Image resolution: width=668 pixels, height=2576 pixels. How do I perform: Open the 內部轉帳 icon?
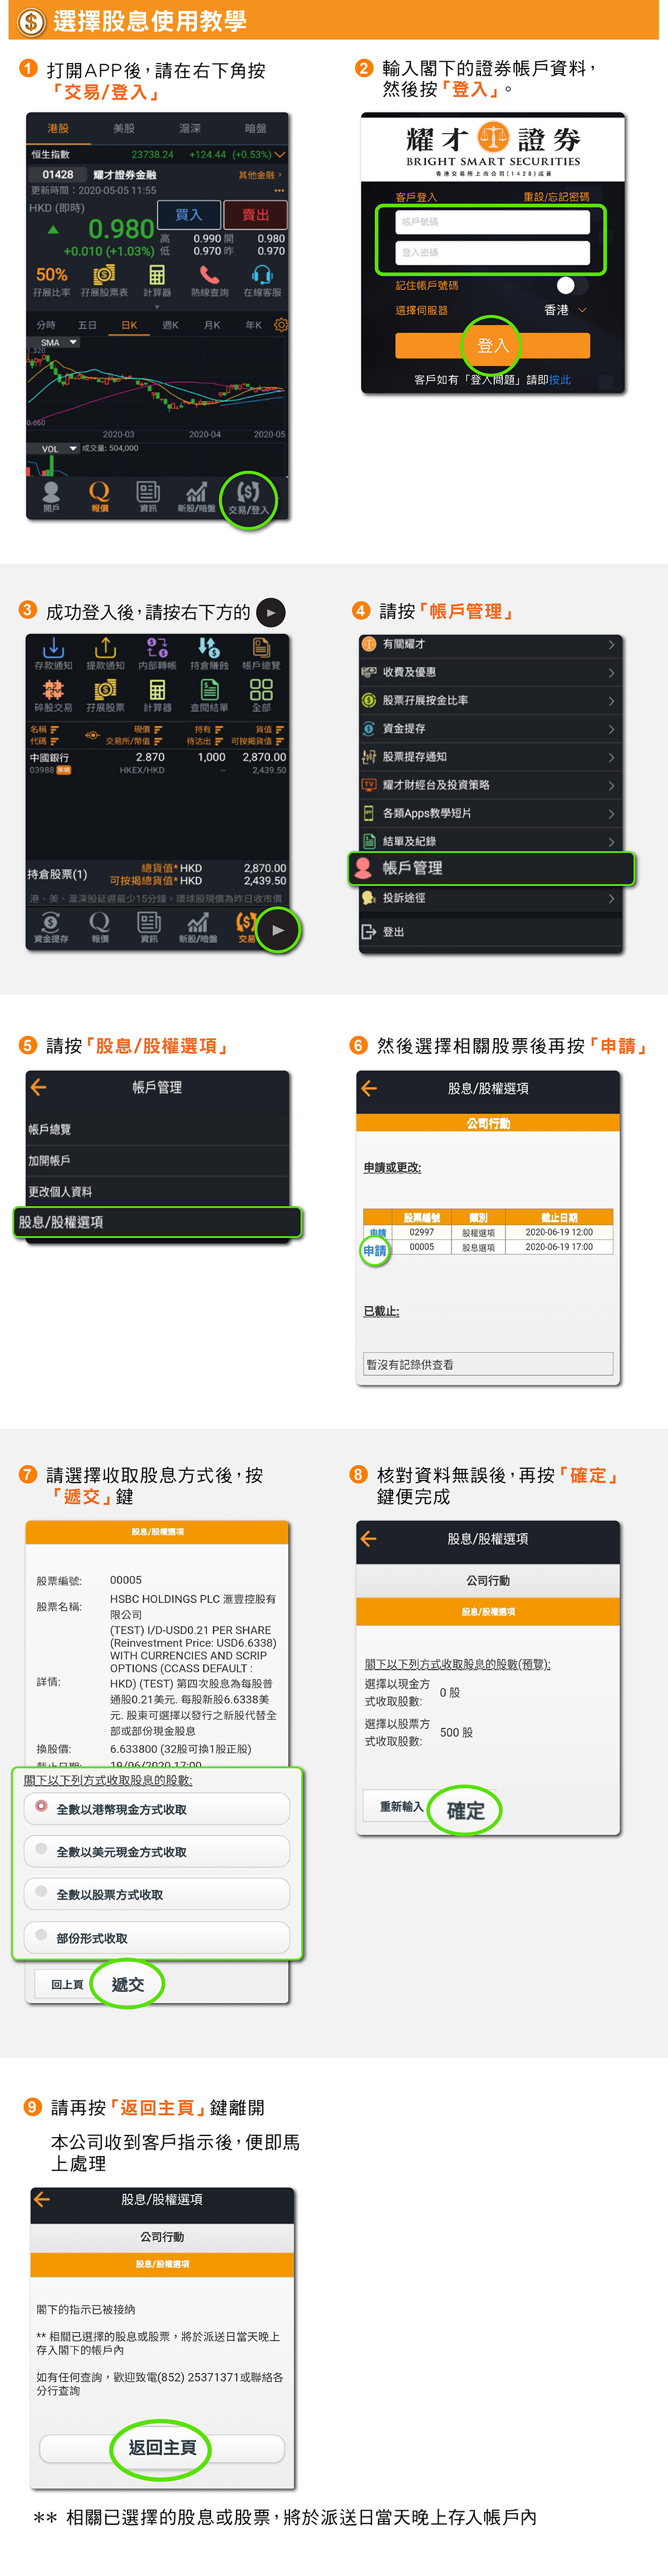[157, 654]
